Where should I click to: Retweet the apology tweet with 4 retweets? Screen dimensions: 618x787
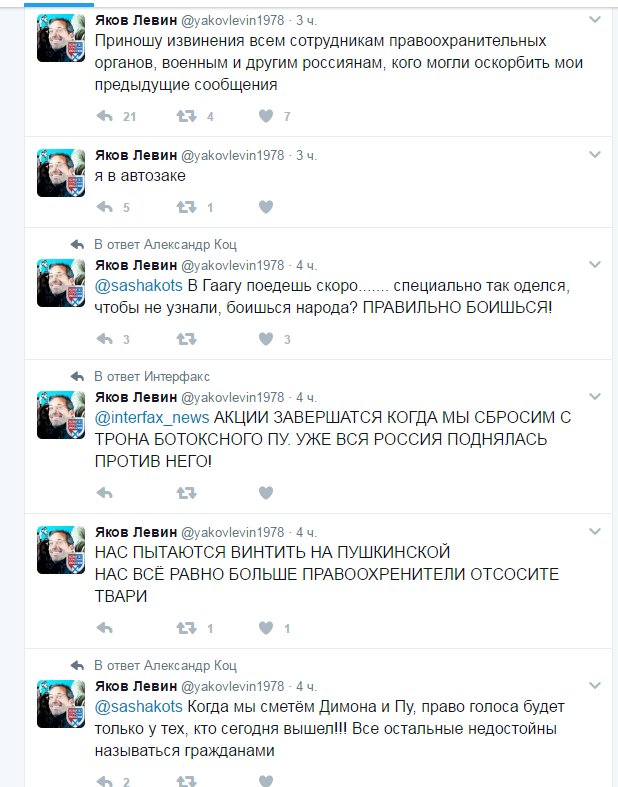186,116
